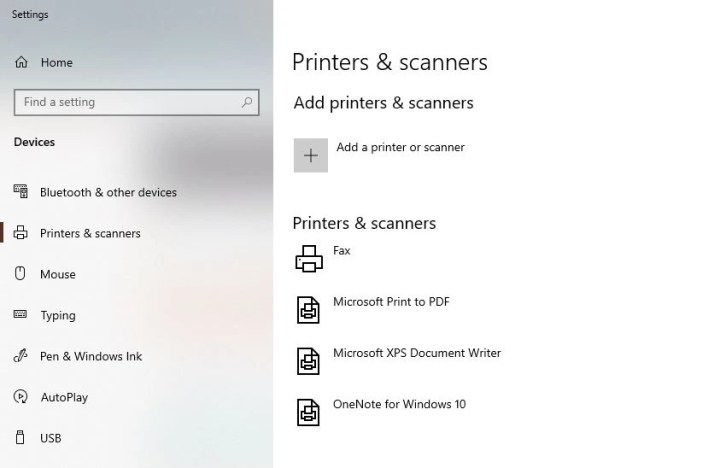726x468 pixels.
Task: Click the Mouse icon in sidebar
Action: click(20, 273)
